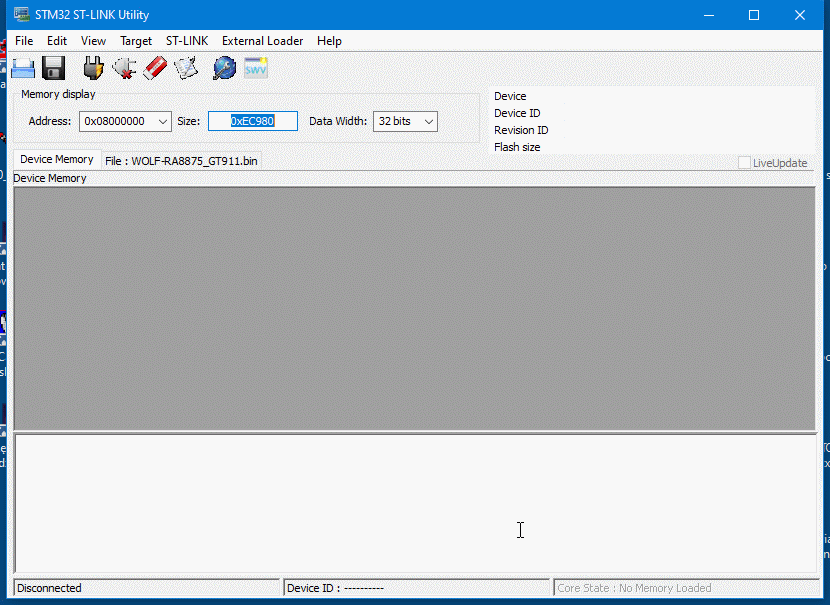Open the SWV viewer icon
Viewport: 830px width, 605px height.
click(x=256, y=68)
